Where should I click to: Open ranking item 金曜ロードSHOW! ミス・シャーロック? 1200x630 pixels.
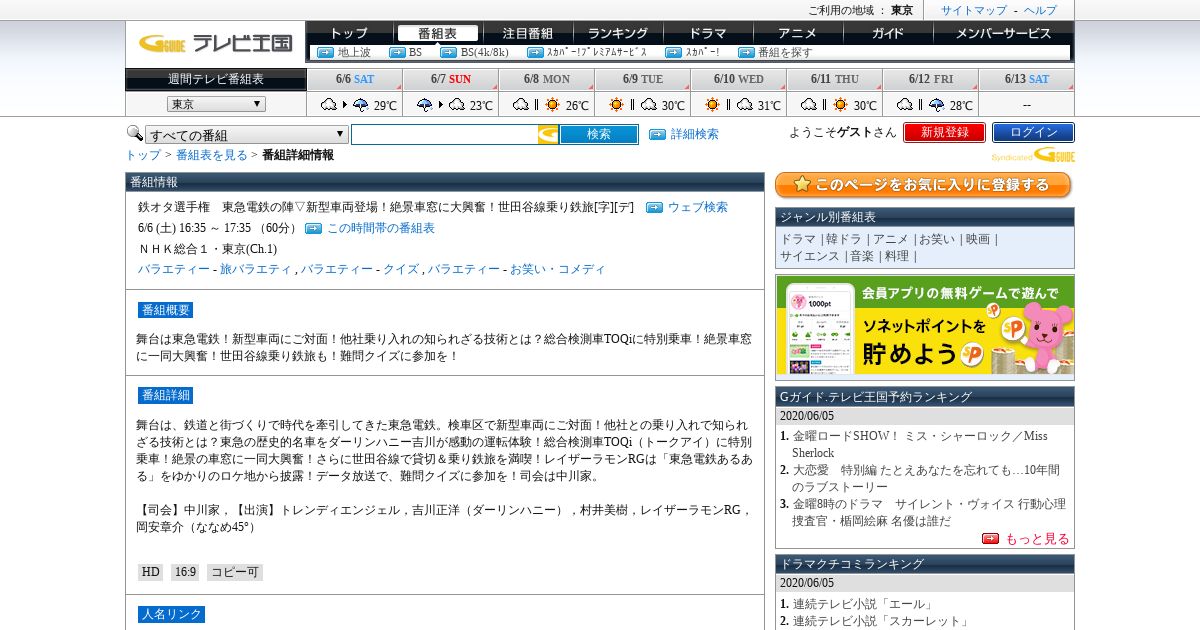[x=920, y=444]
